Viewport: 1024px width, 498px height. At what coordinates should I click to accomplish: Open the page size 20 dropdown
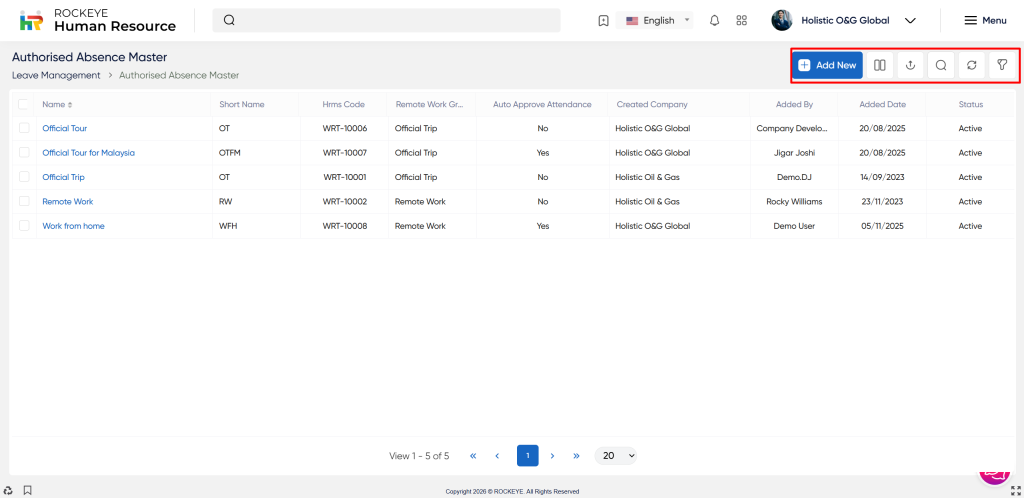coord(616,455)
